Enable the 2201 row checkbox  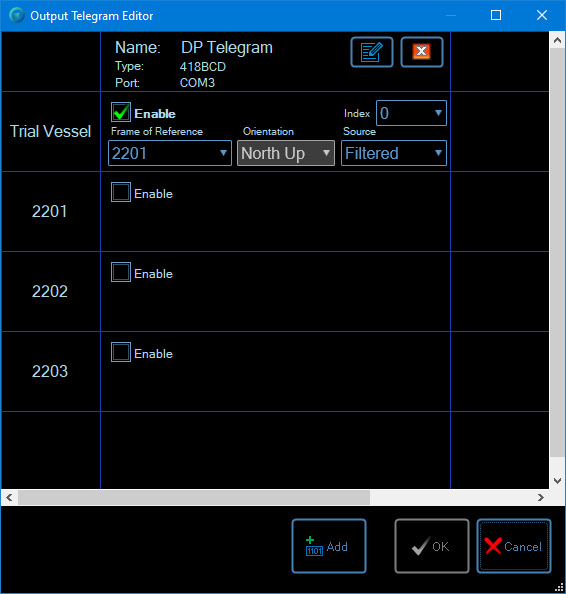pos(121,192)
